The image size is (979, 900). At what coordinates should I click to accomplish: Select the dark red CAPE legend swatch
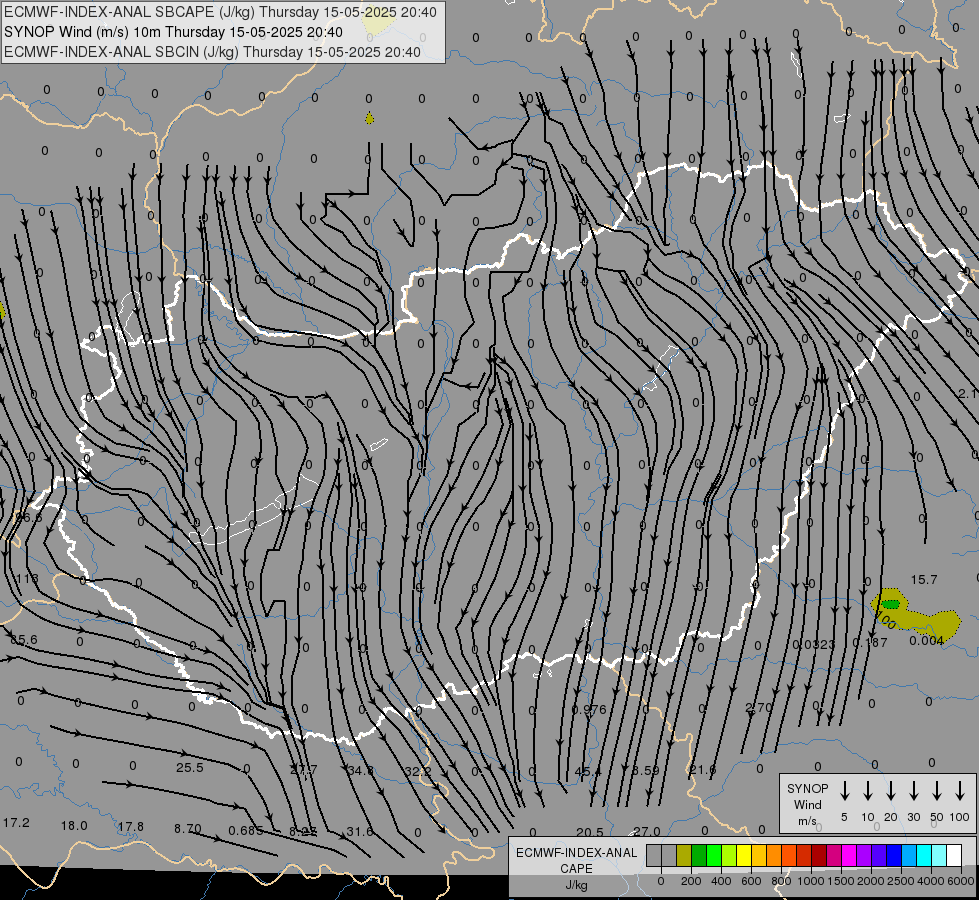click(x=819, y=856)
